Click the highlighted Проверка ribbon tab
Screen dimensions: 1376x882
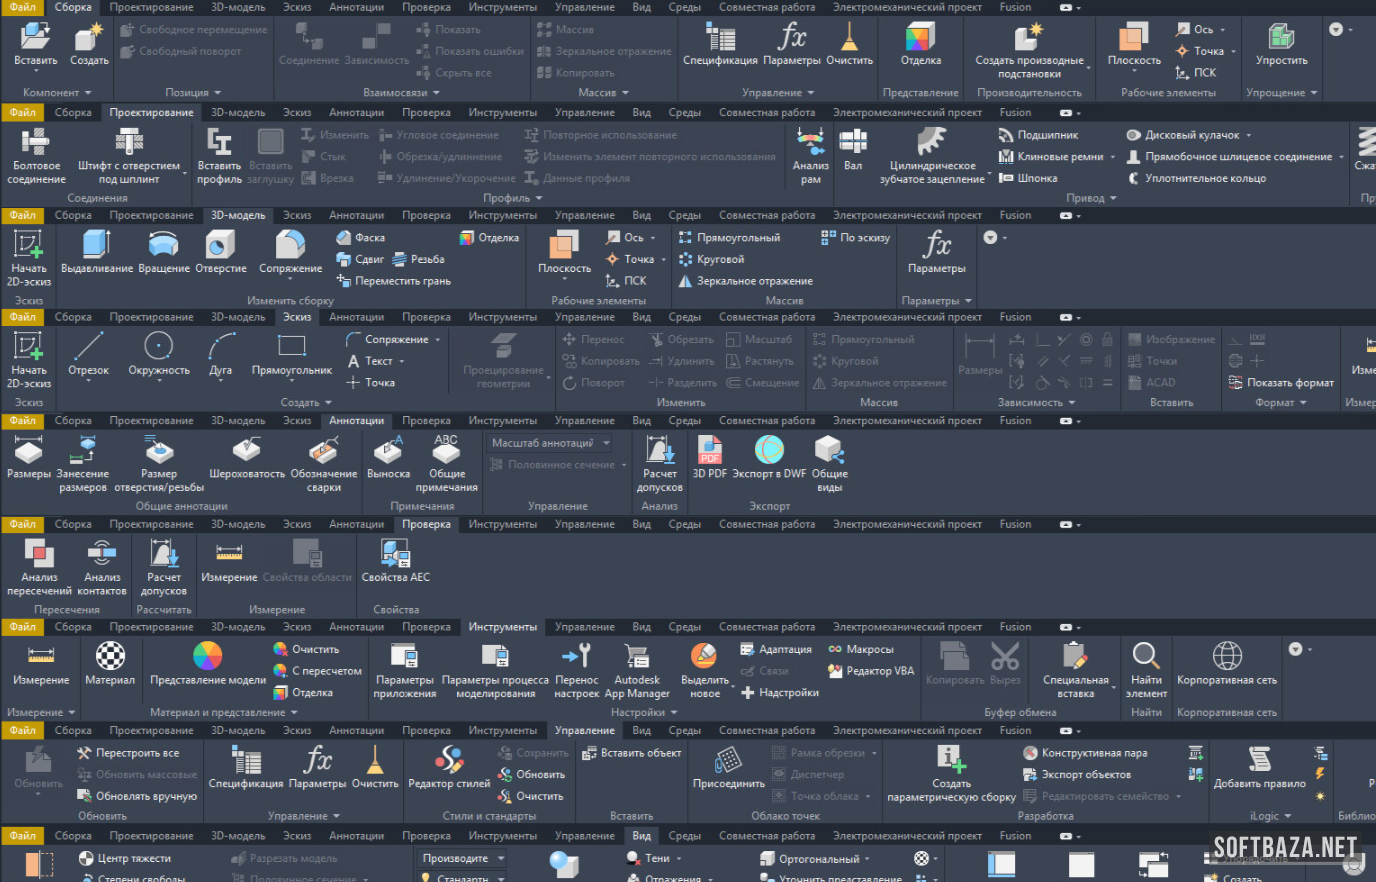426,524
